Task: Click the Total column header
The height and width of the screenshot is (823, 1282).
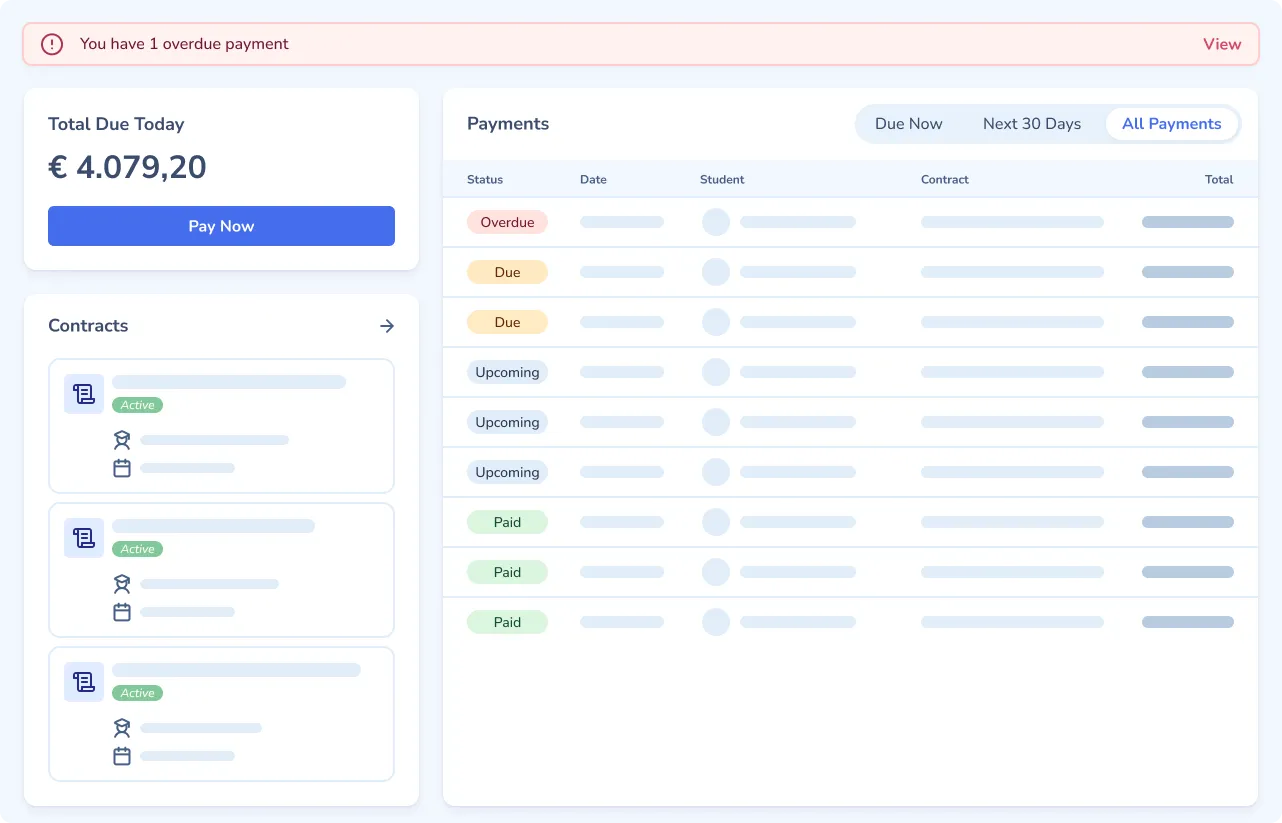Action: point(1219,179)
